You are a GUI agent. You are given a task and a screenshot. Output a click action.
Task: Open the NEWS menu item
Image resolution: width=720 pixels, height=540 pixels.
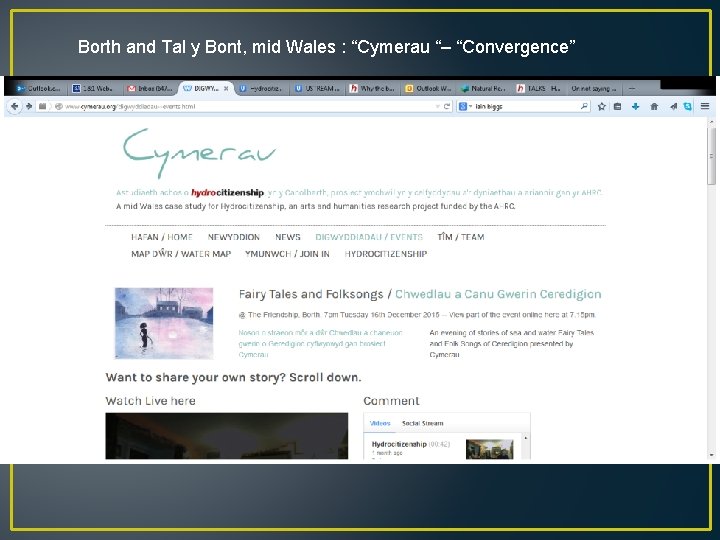287,237
